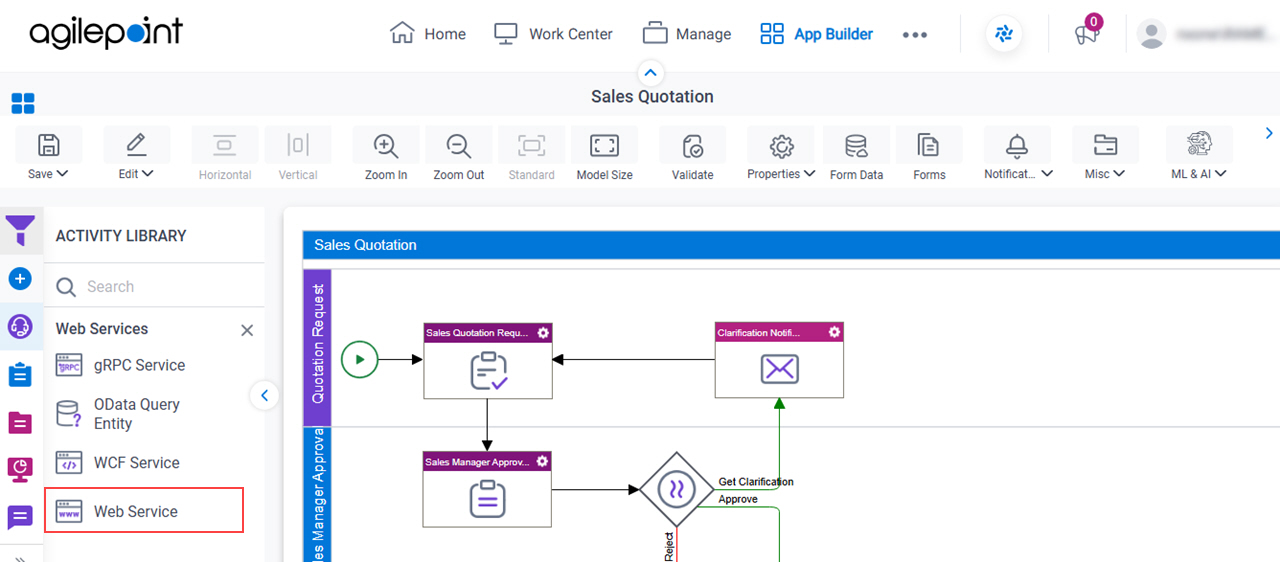1280x562 pixels.
Task: Expand the Properties dropdown arrow
Action: [x=809, y=173]
